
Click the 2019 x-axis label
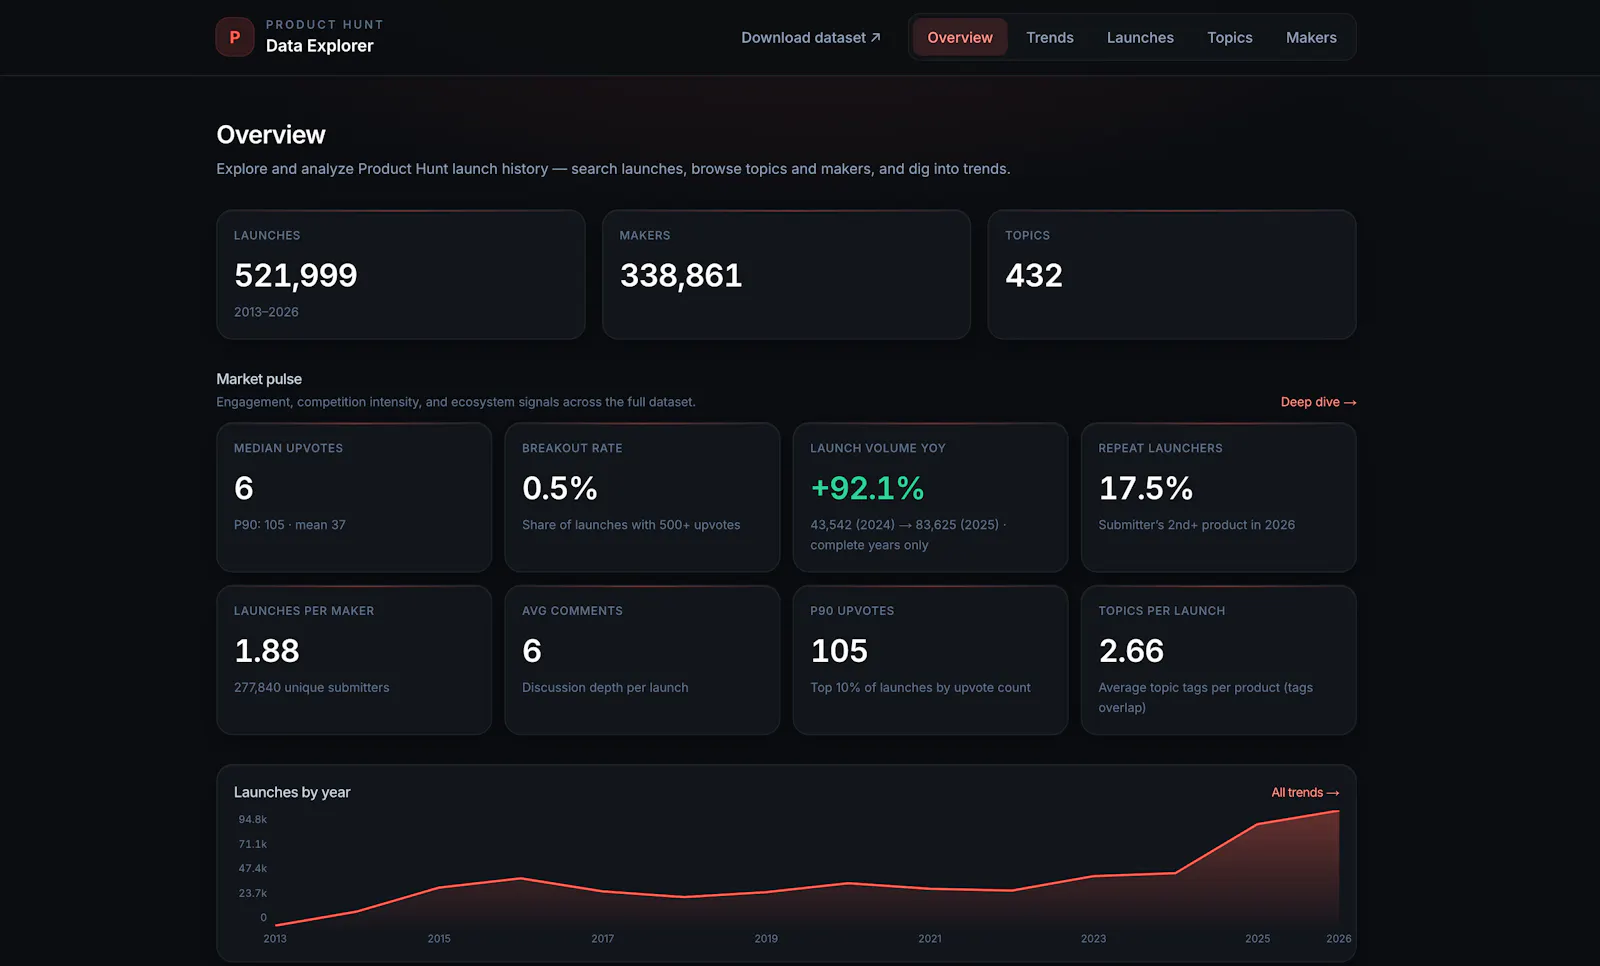point(766,939)
